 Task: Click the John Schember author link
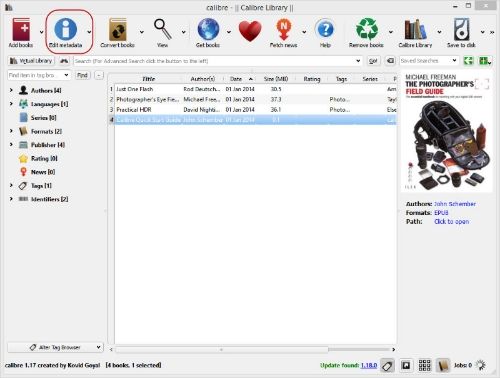(455, 204)
